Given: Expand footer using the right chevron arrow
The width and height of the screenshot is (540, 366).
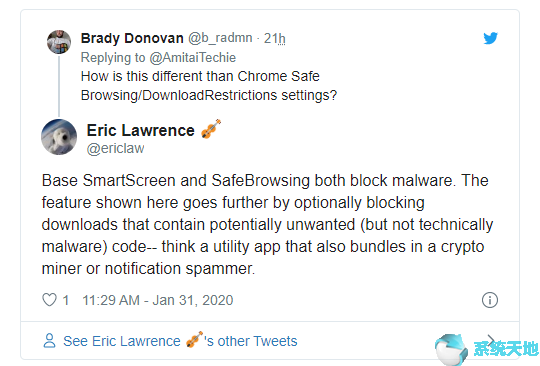Looking at the screenshot, I should [492, 341].
